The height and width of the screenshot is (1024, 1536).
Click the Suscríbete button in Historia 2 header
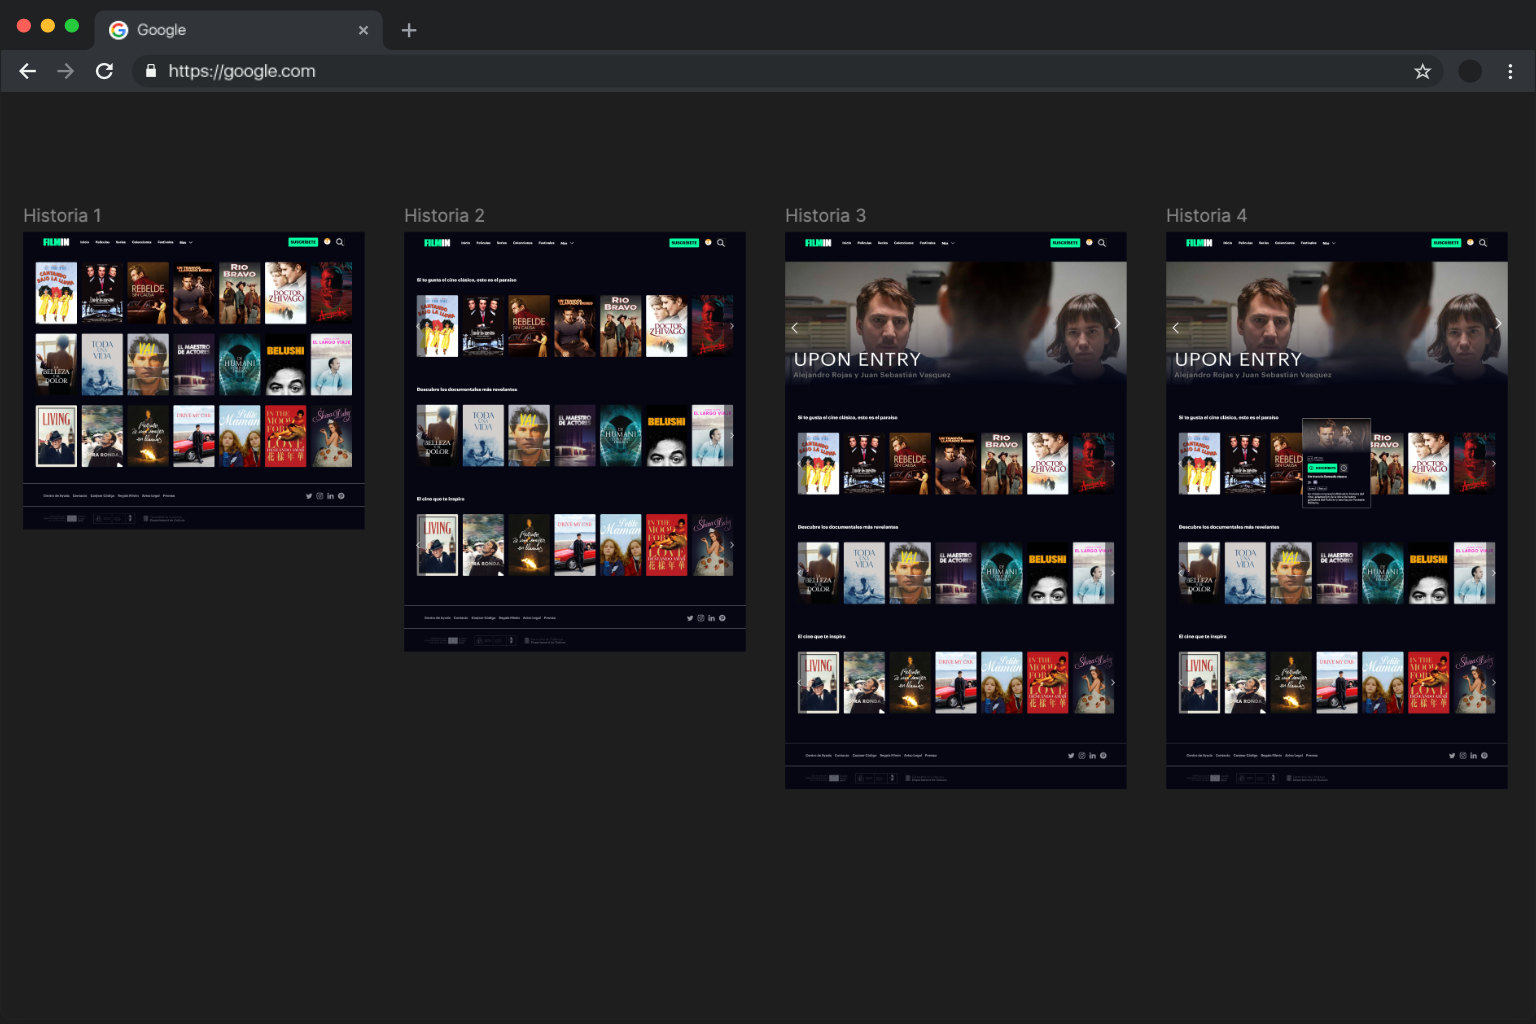(x=684, y=242)
